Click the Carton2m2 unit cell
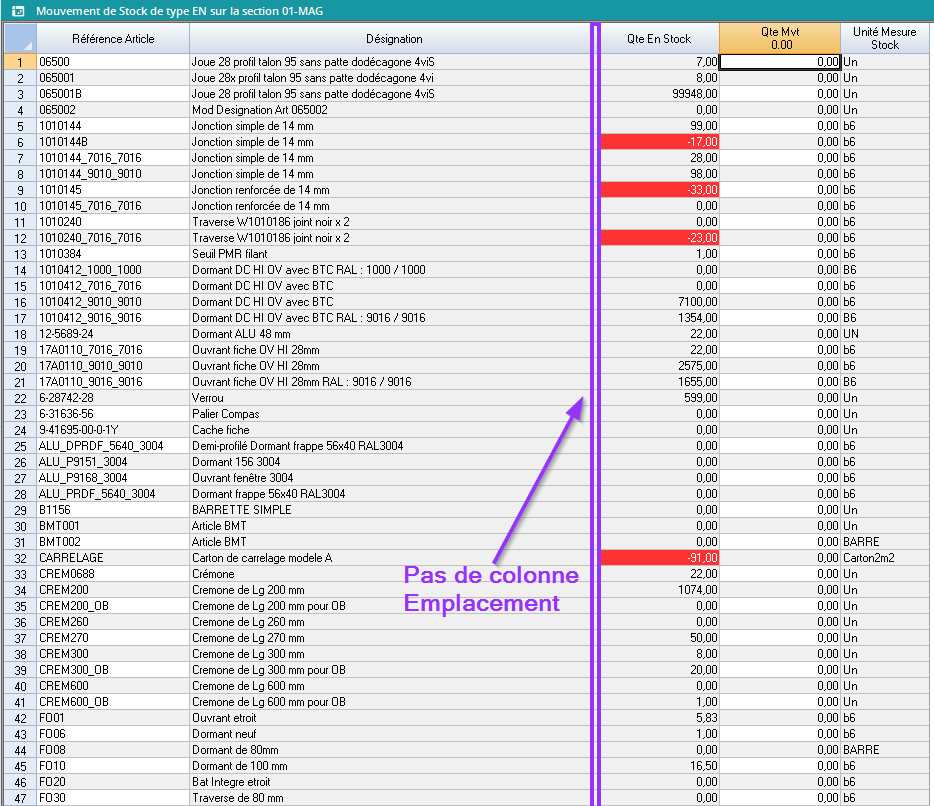Image resolution: width=934 pixels, height=806 pixels. coord(885,558)
